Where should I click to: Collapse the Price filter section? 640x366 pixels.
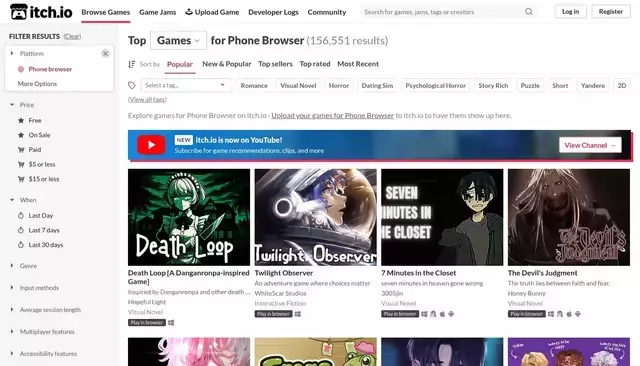[x=27, y=105]
